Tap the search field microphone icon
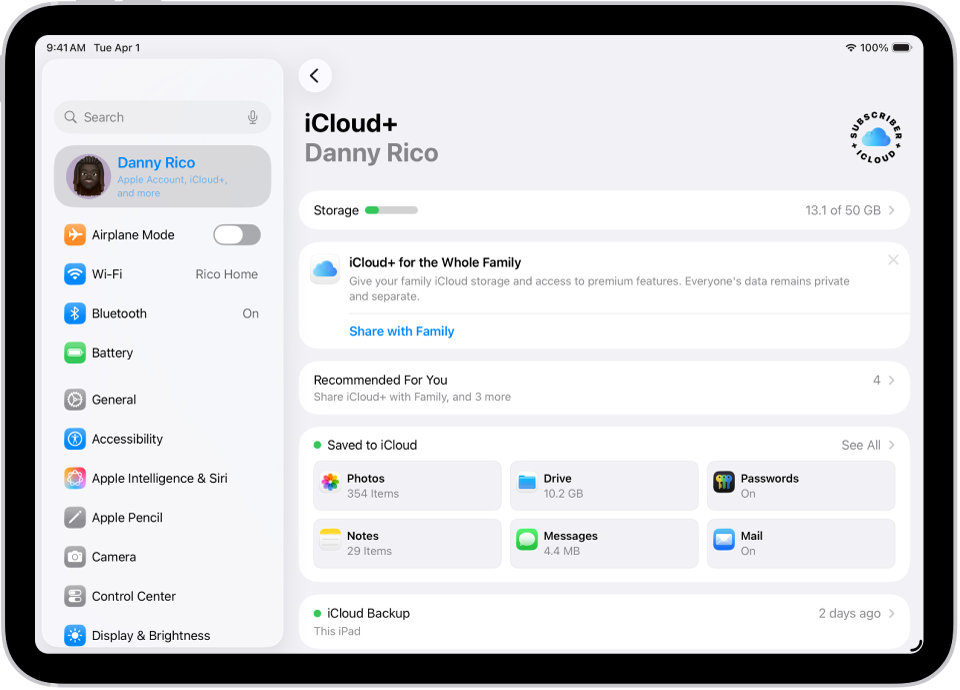The height and width of the screenshot is (690, 960). pos(253,117)
